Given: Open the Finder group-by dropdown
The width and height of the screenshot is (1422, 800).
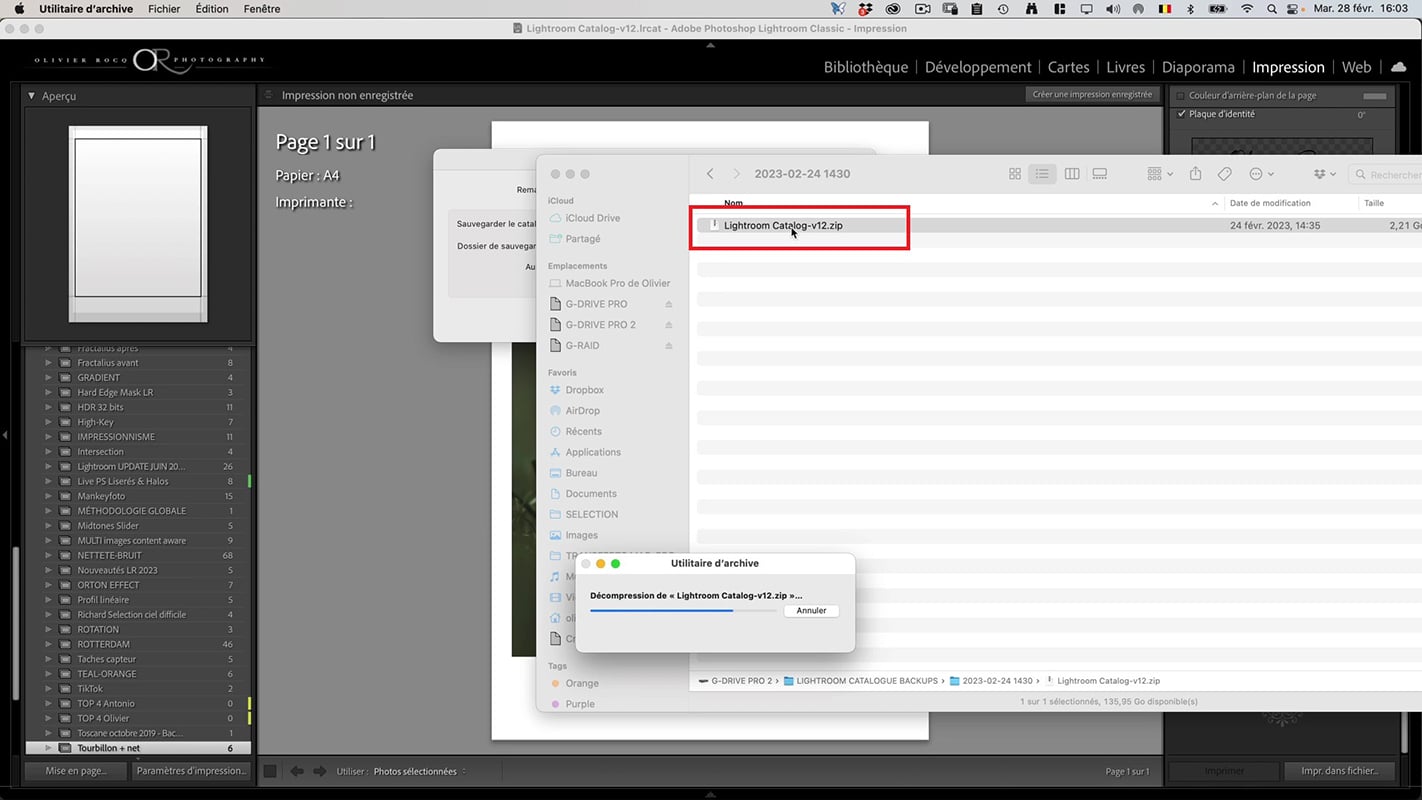Looking at the screenshot, I should 1160,174.
